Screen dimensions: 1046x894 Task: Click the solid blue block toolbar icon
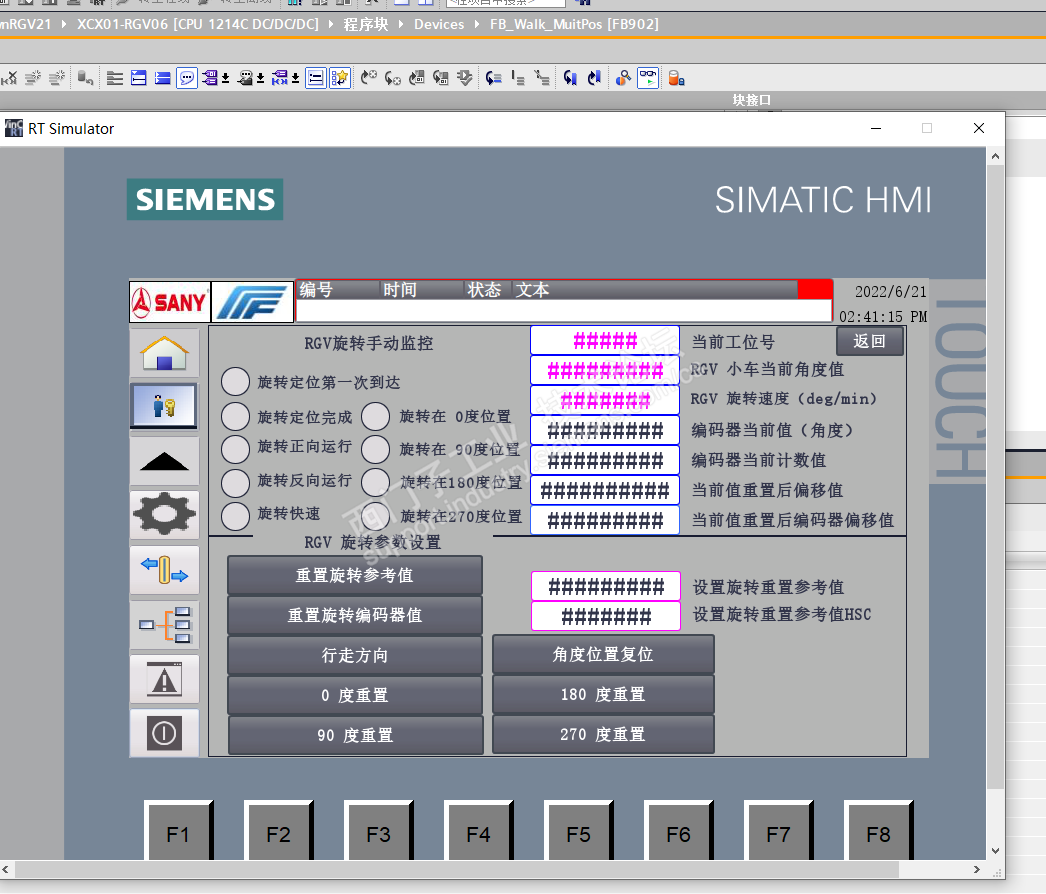tap(163, 79)
